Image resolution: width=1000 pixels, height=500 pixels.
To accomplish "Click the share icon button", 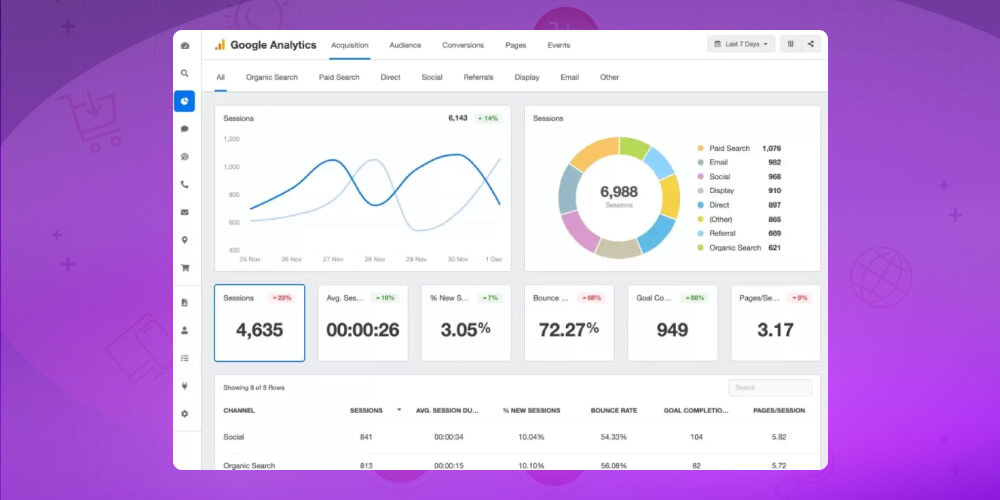I will tap(811, 44).
